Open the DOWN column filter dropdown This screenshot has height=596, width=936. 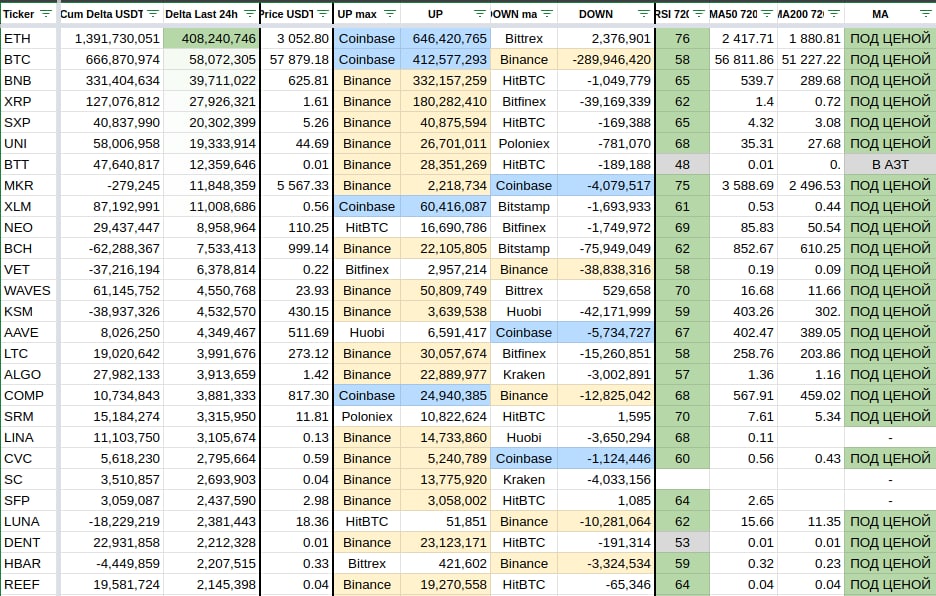[x=643, y=14]
